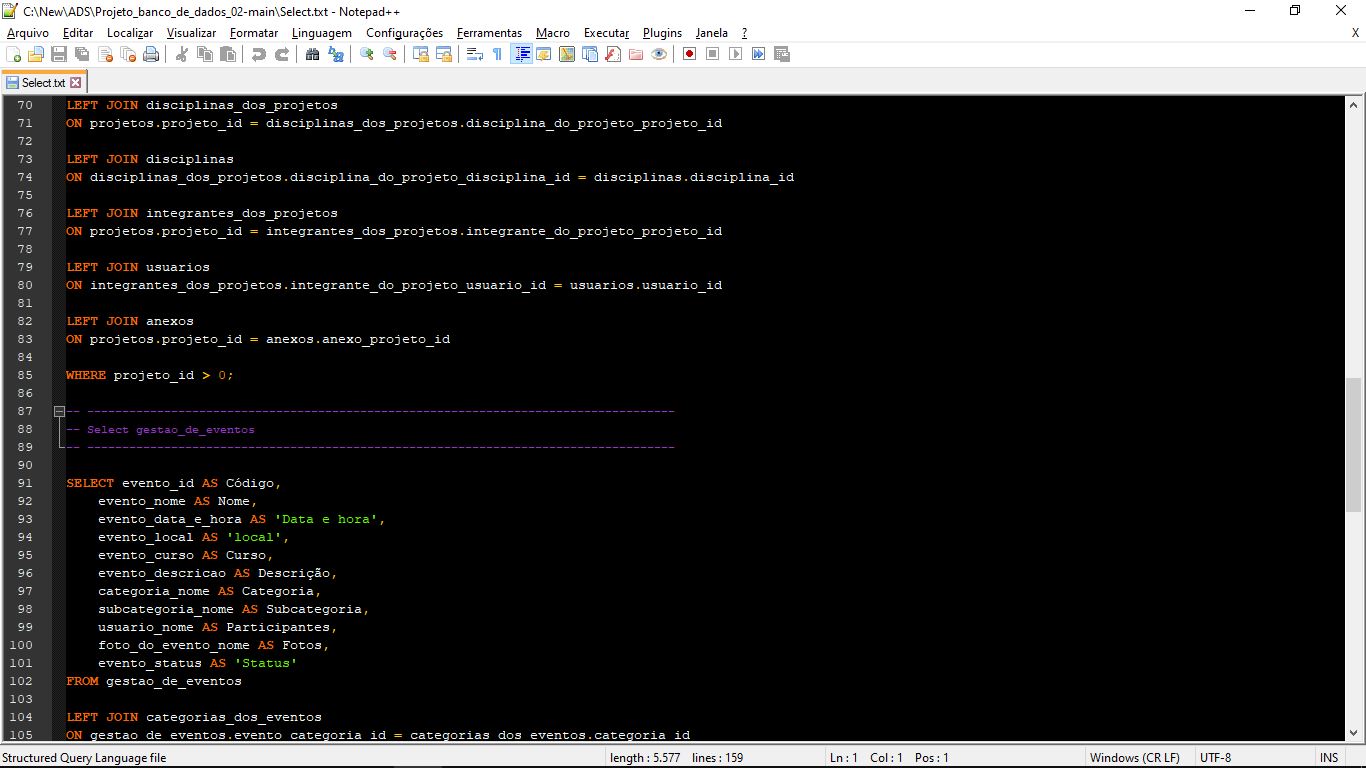The height and width of the screenshot is (768, 1366).
Task: Select the Select.txt document tab
Action: pos(44,83)
